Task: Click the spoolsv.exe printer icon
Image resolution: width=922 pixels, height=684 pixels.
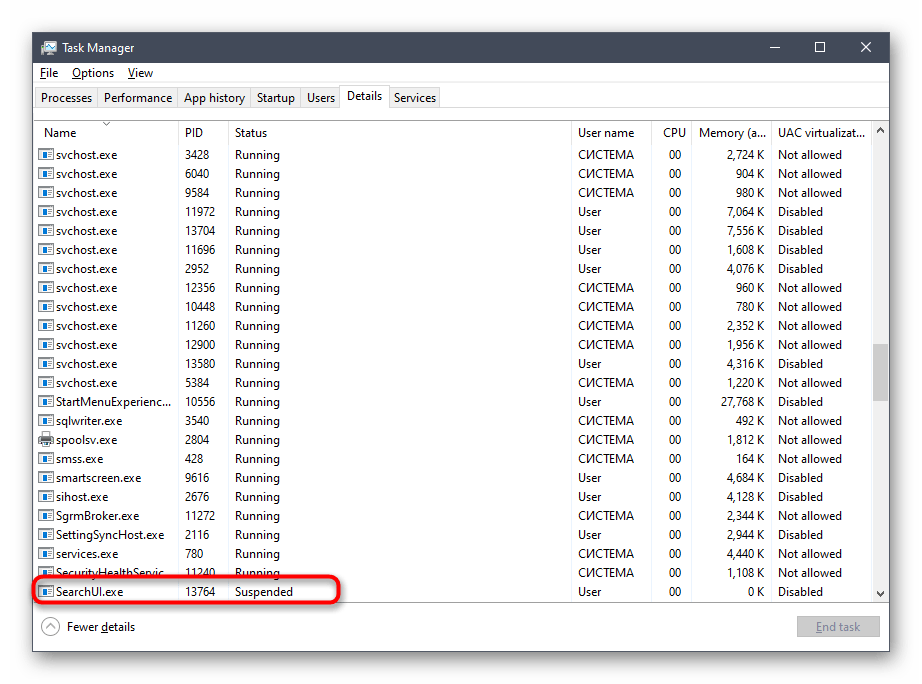Action: (46, 440)
